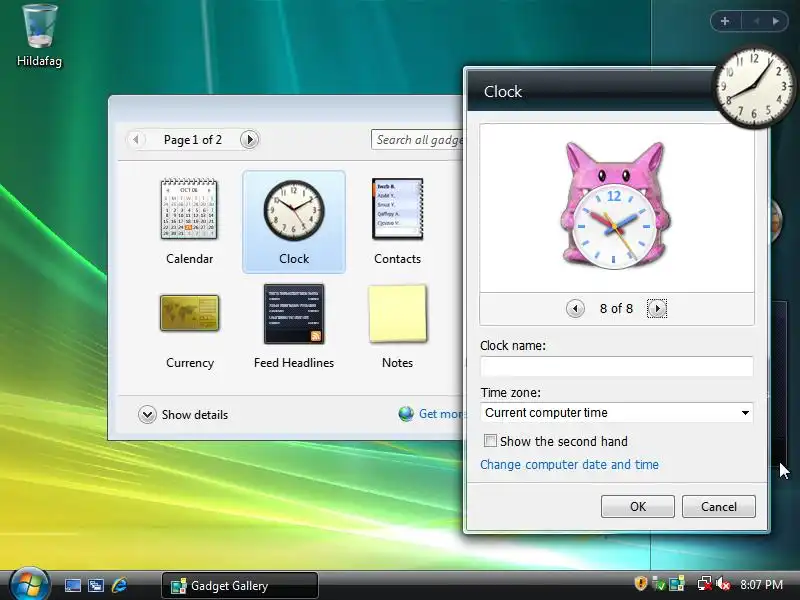Show next clock face style

coord(657,308)
